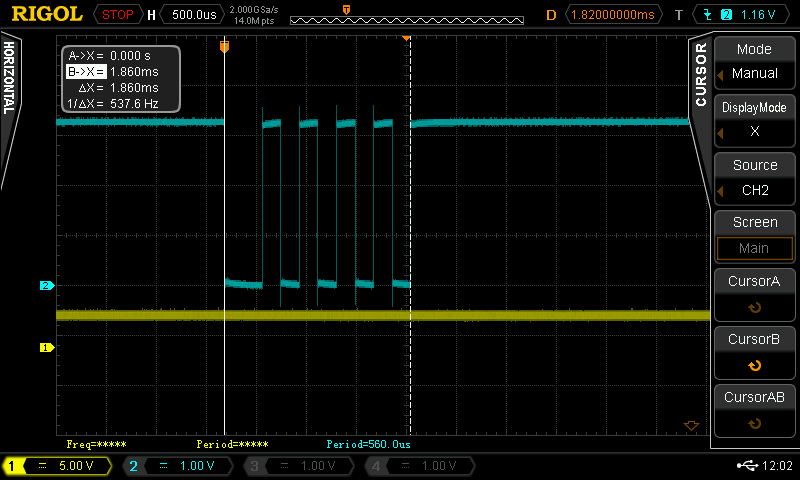Image resolution: width=800 pixels, height=480 pixels.
Task: Click the 1/ΔX = 537.6 Hz readout
Action: (x=113, y=104)
